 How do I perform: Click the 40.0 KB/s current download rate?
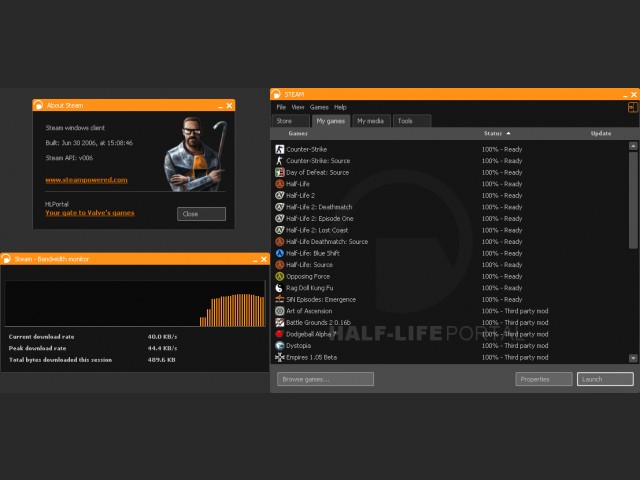pos(162,337)
